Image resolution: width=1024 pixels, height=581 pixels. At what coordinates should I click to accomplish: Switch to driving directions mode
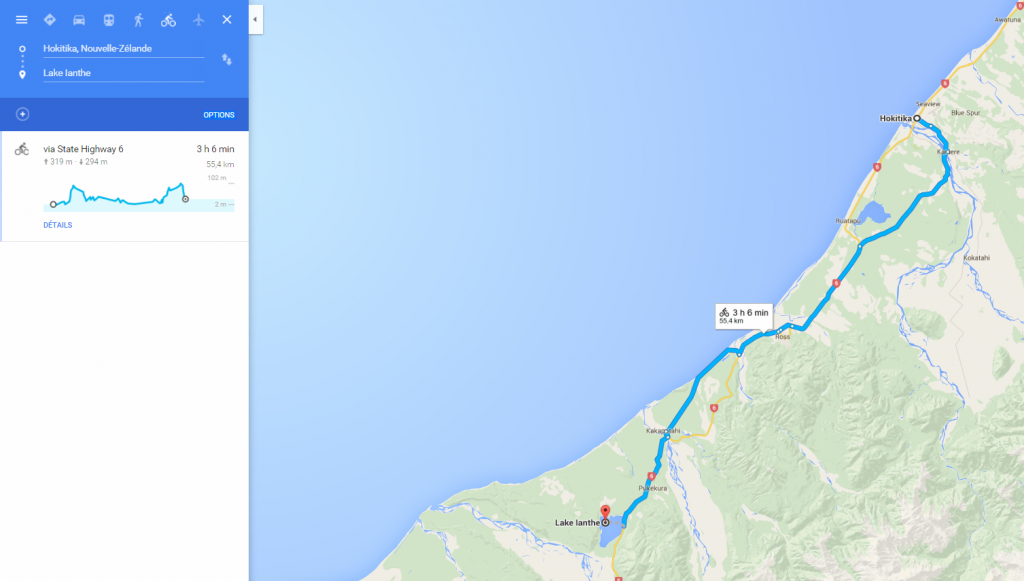tap(79, 20)
